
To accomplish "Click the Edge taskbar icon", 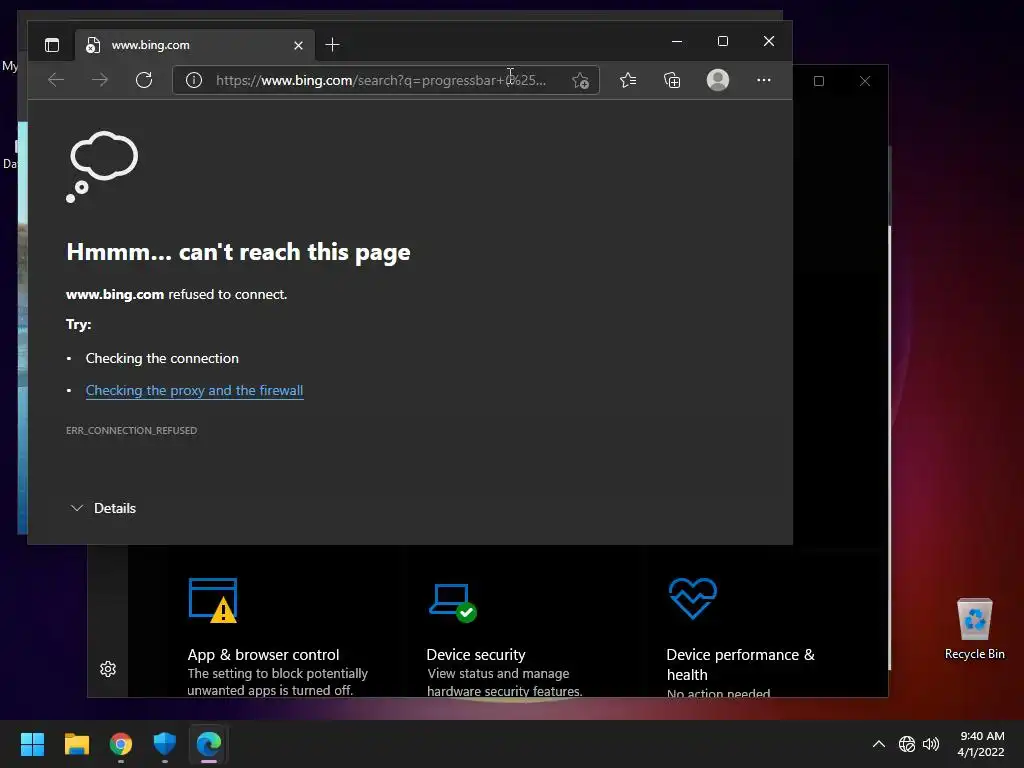I will point(209,744).
